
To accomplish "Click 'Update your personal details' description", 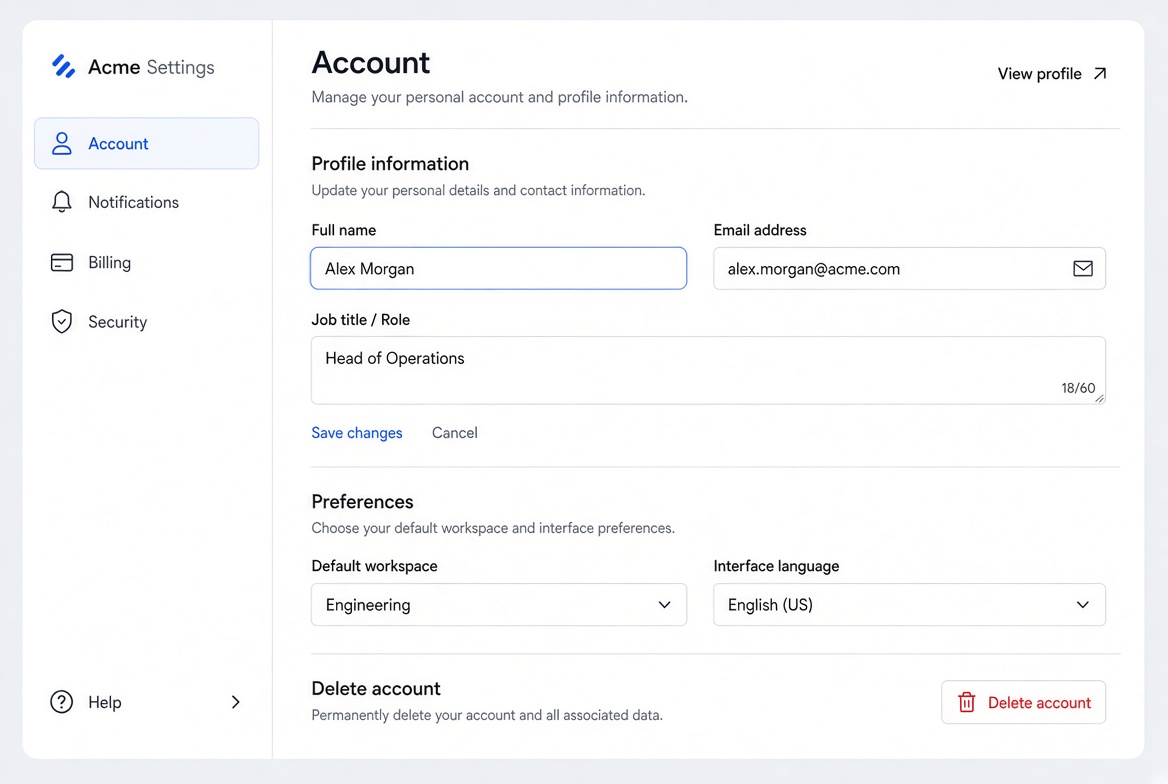I will 478,190.
